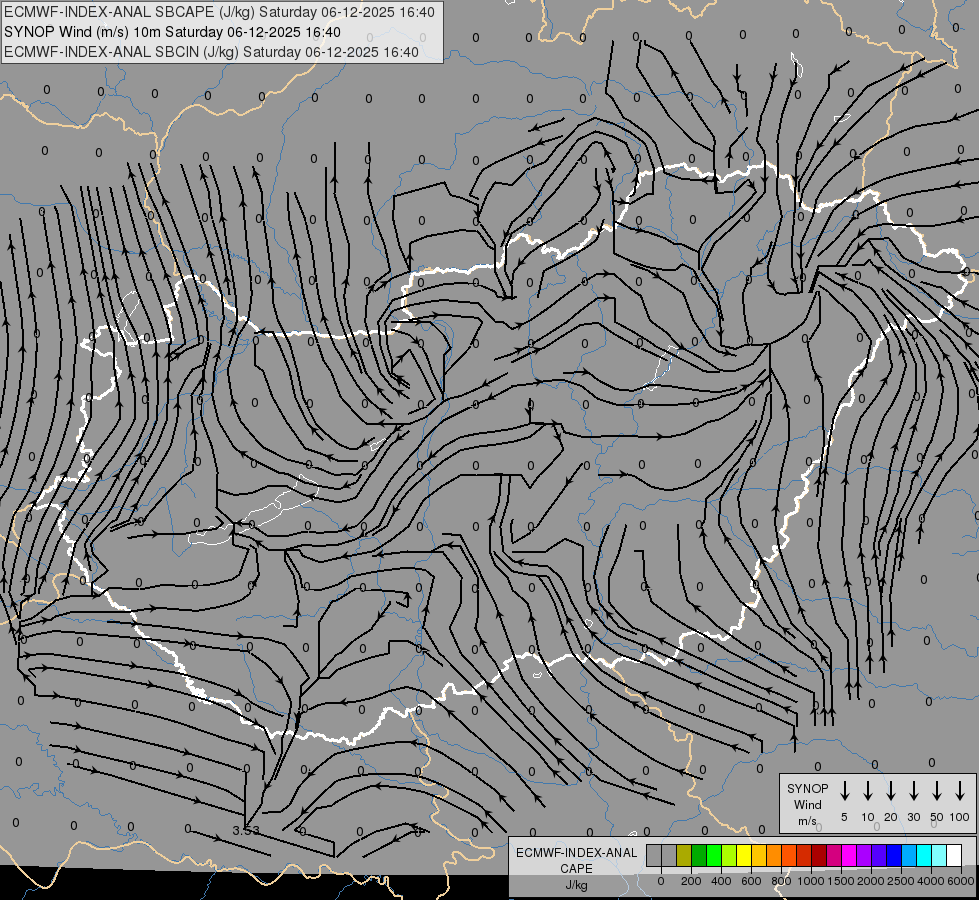The image size is (979, 900).
Task: Click the 4000 tick label on CAPE scale
Action: 931,881
